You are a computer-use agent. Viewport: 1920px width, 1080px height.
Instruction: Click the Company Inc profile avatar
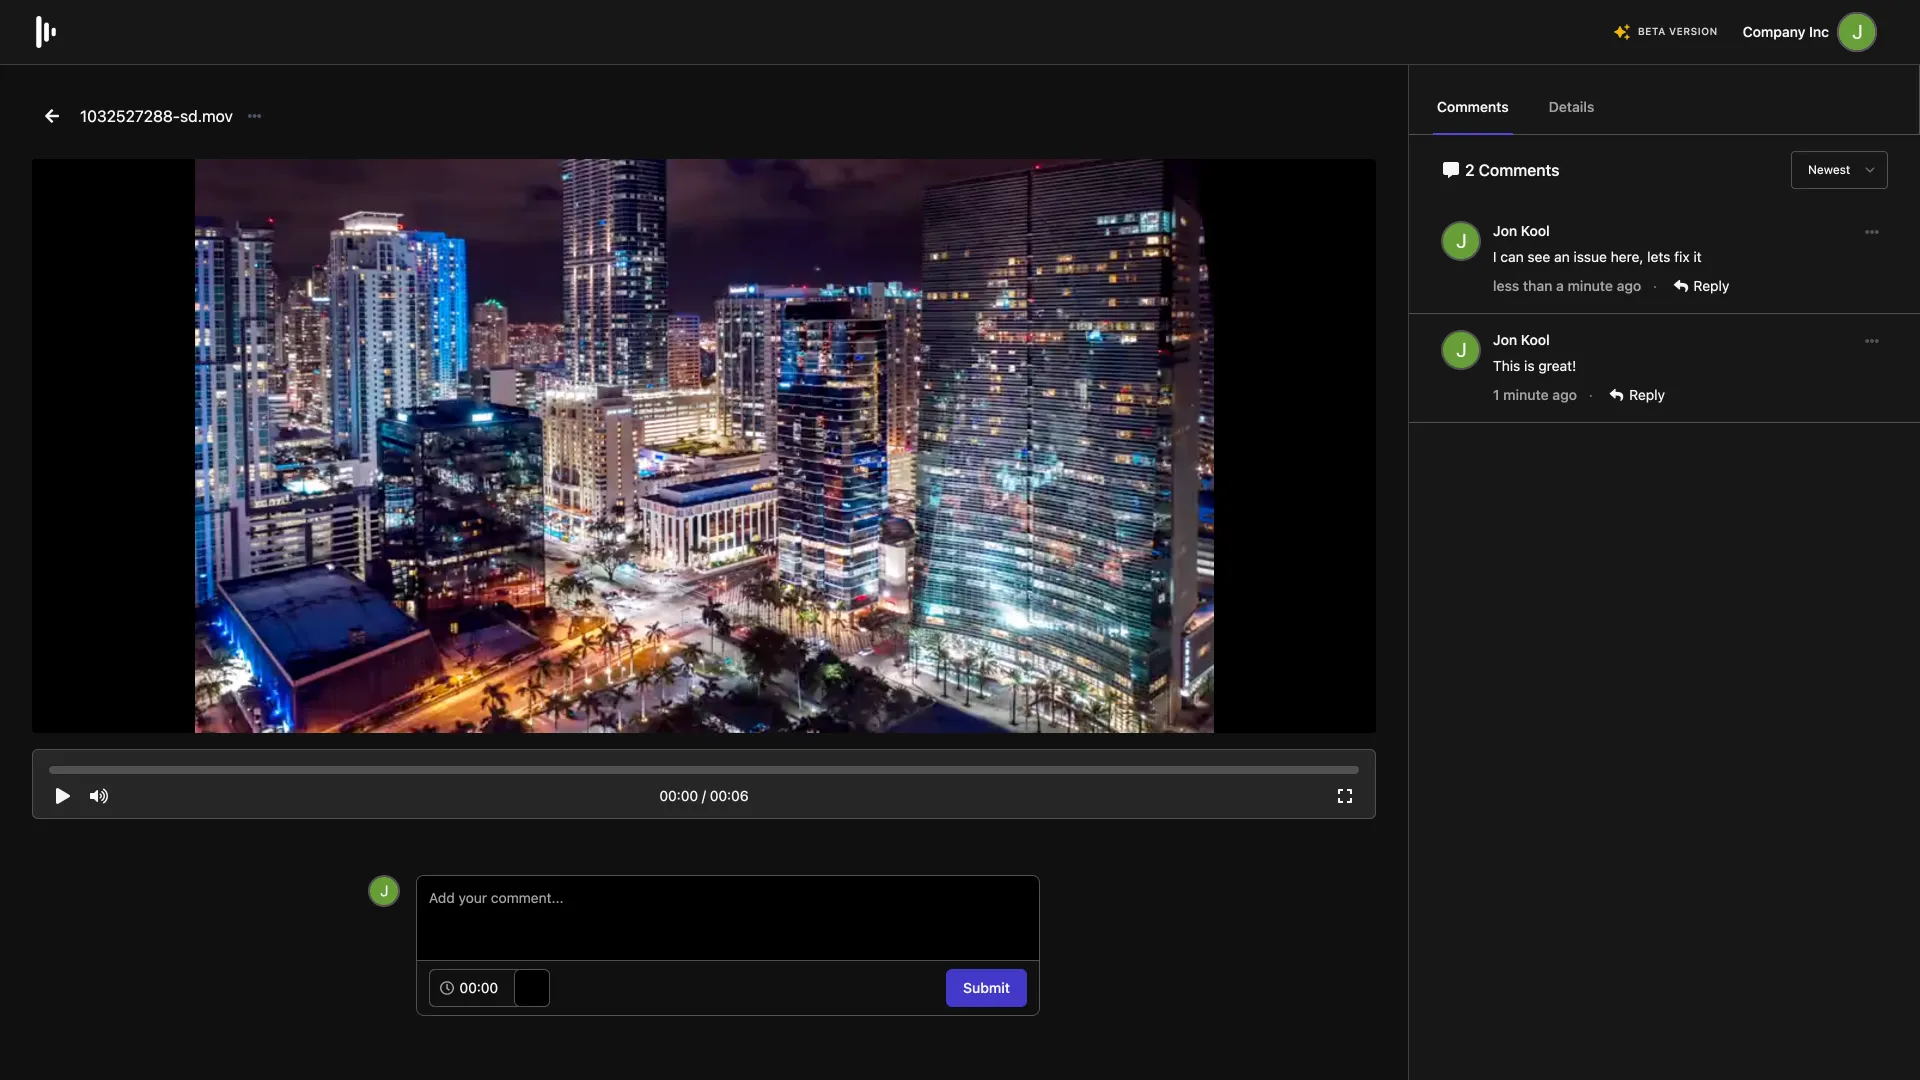1857,32
